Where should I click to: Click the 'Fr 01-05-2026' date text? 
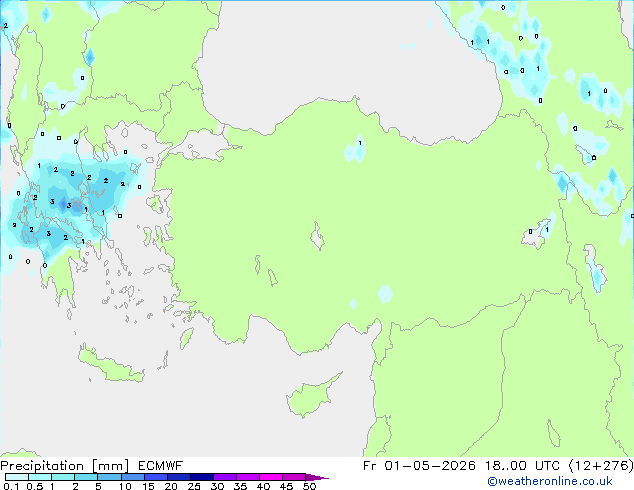(x=419, y=466)
